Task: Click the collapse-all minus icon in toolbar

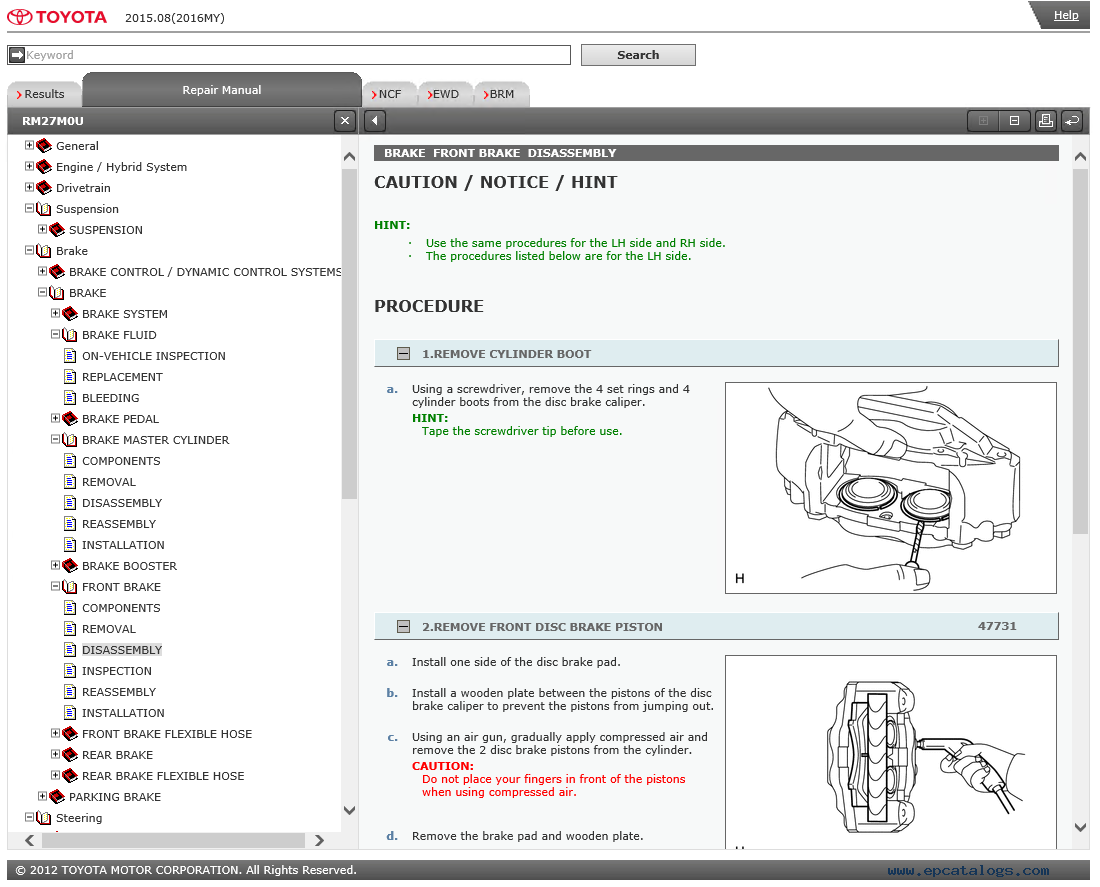Action: click(1014, 121)
